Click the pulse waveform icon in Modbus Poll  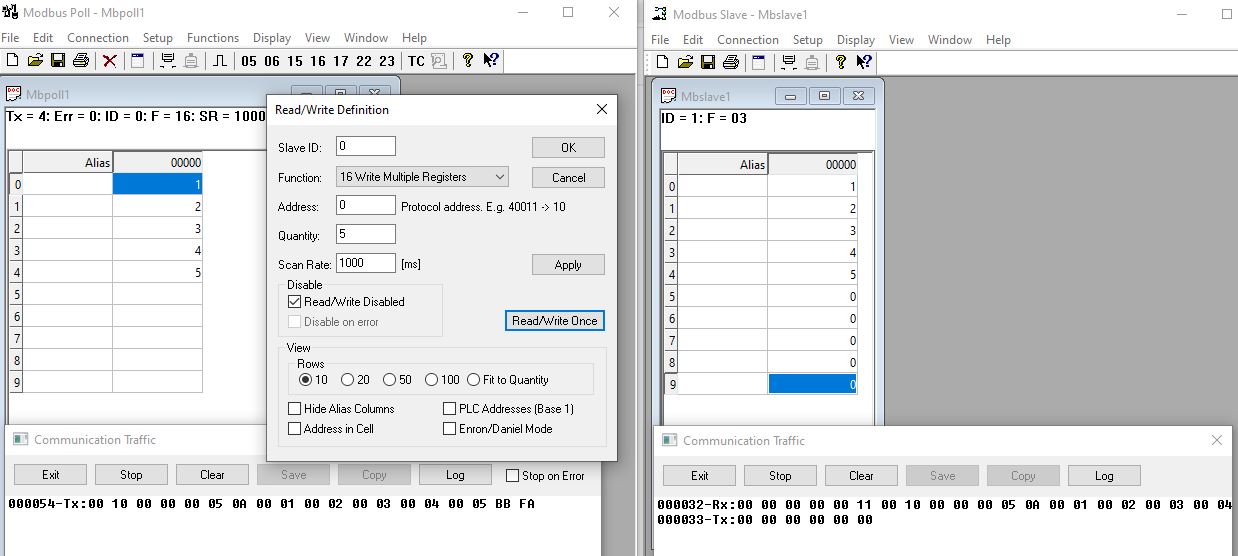coord(219,61)
